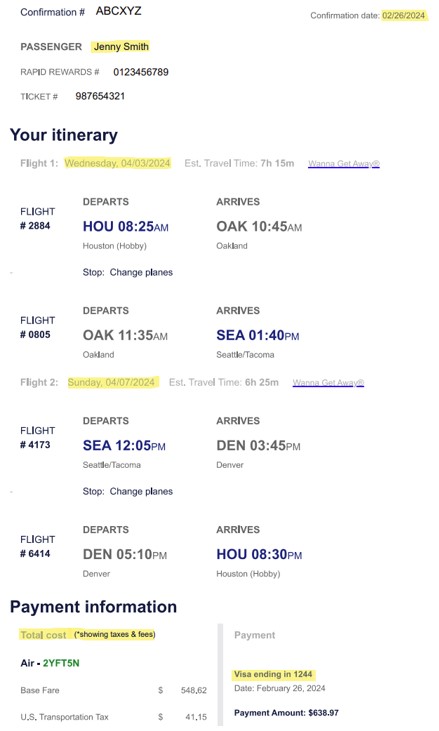This screenshot has height=731, width=439.
Task: Click the highlighted confirmation date 02/26/2024
Action: click(x=404, y=15)
